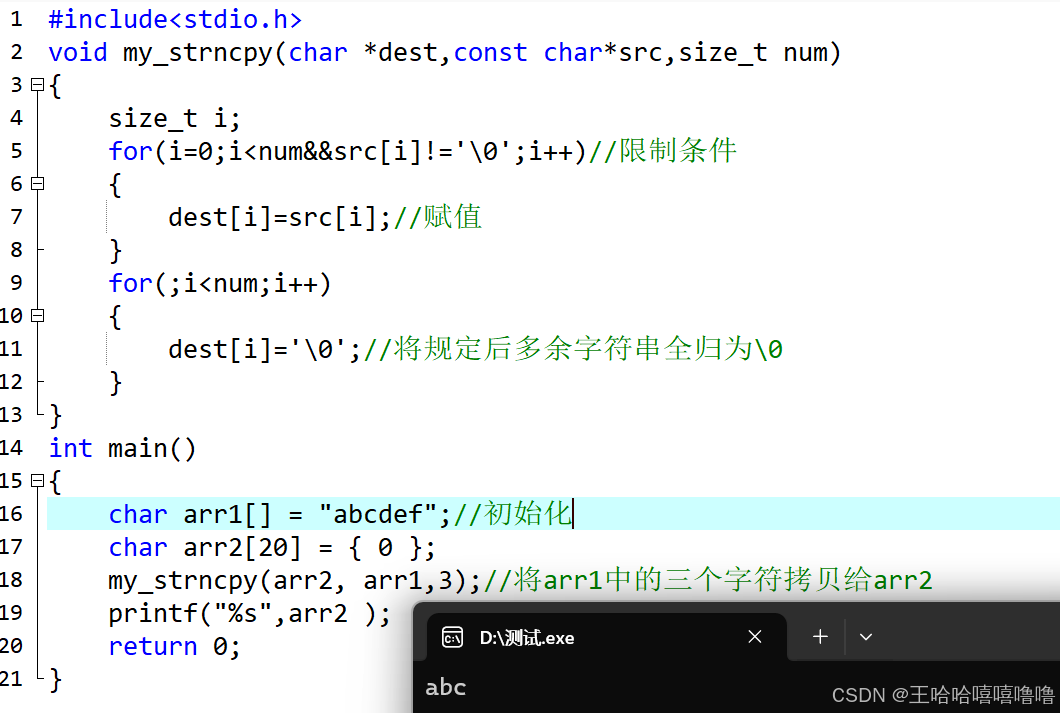The height and width of the screenshot is (713, 1060).
Task: Click 'char arr2[20] = { 0 };' line
Action: (x=272, y=548)
